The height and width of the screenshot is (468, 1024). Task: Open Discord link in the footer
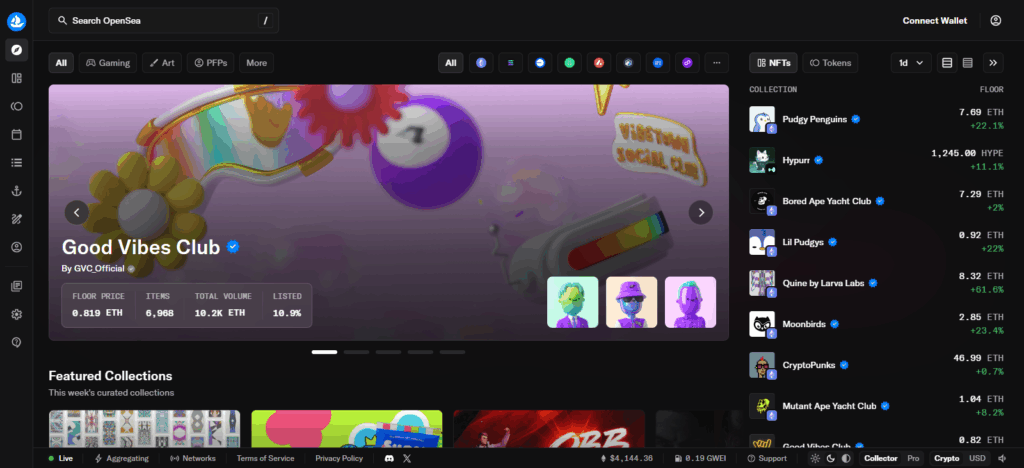coord(389,458)
